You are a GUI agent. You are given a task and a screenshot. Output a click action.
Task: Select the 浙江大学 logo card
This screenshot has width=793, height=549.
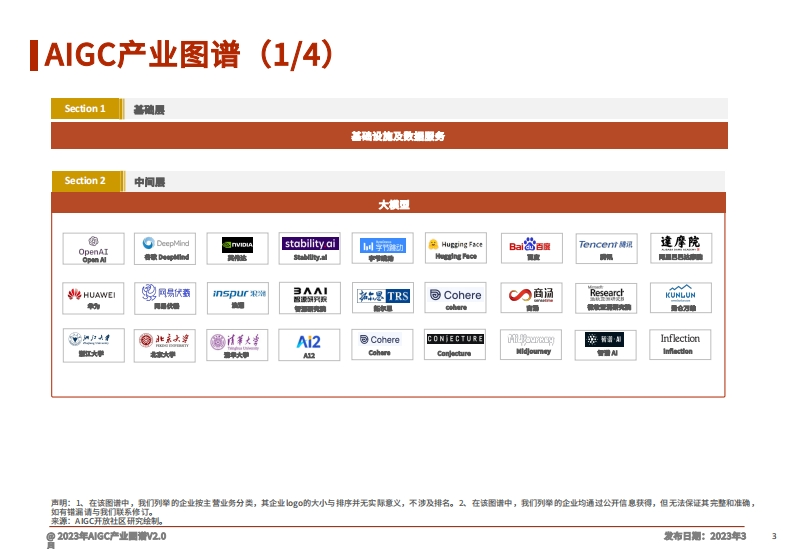(x=94, y=345)
